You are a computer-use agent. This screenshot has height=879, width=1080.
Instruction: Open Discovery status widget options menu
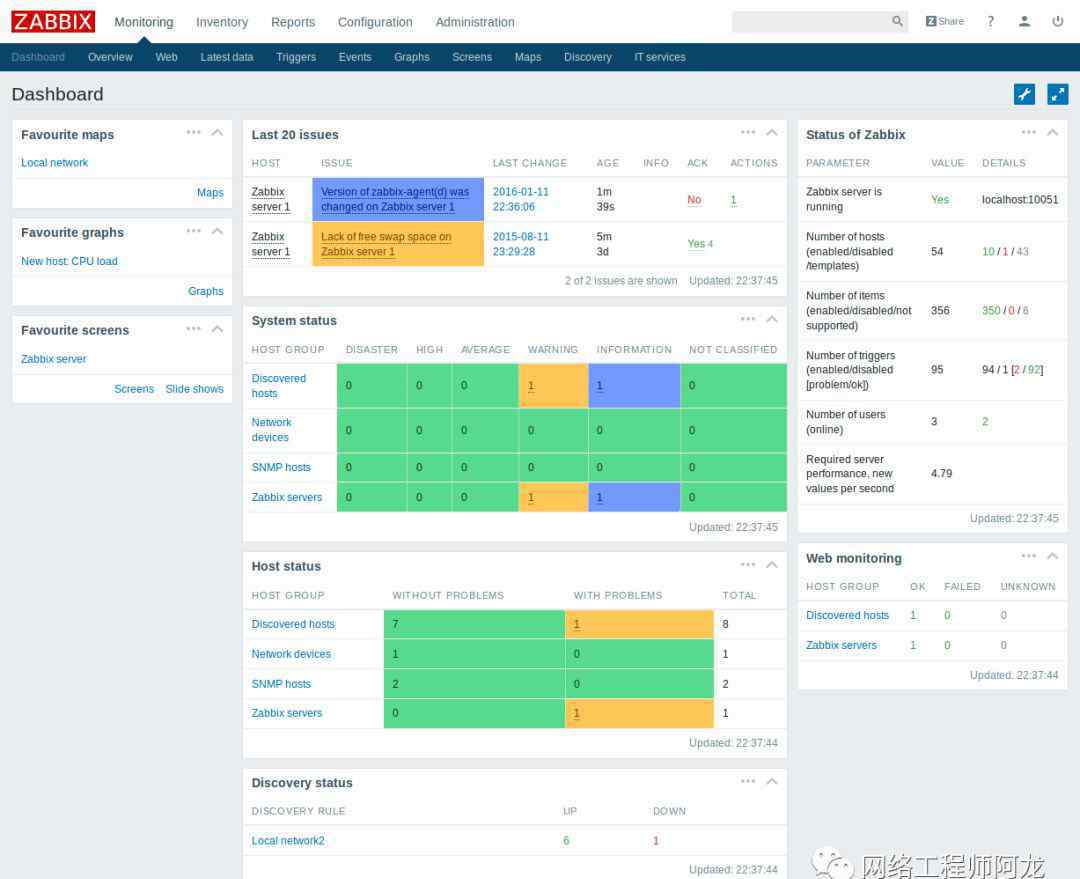(x=748, y=781)
